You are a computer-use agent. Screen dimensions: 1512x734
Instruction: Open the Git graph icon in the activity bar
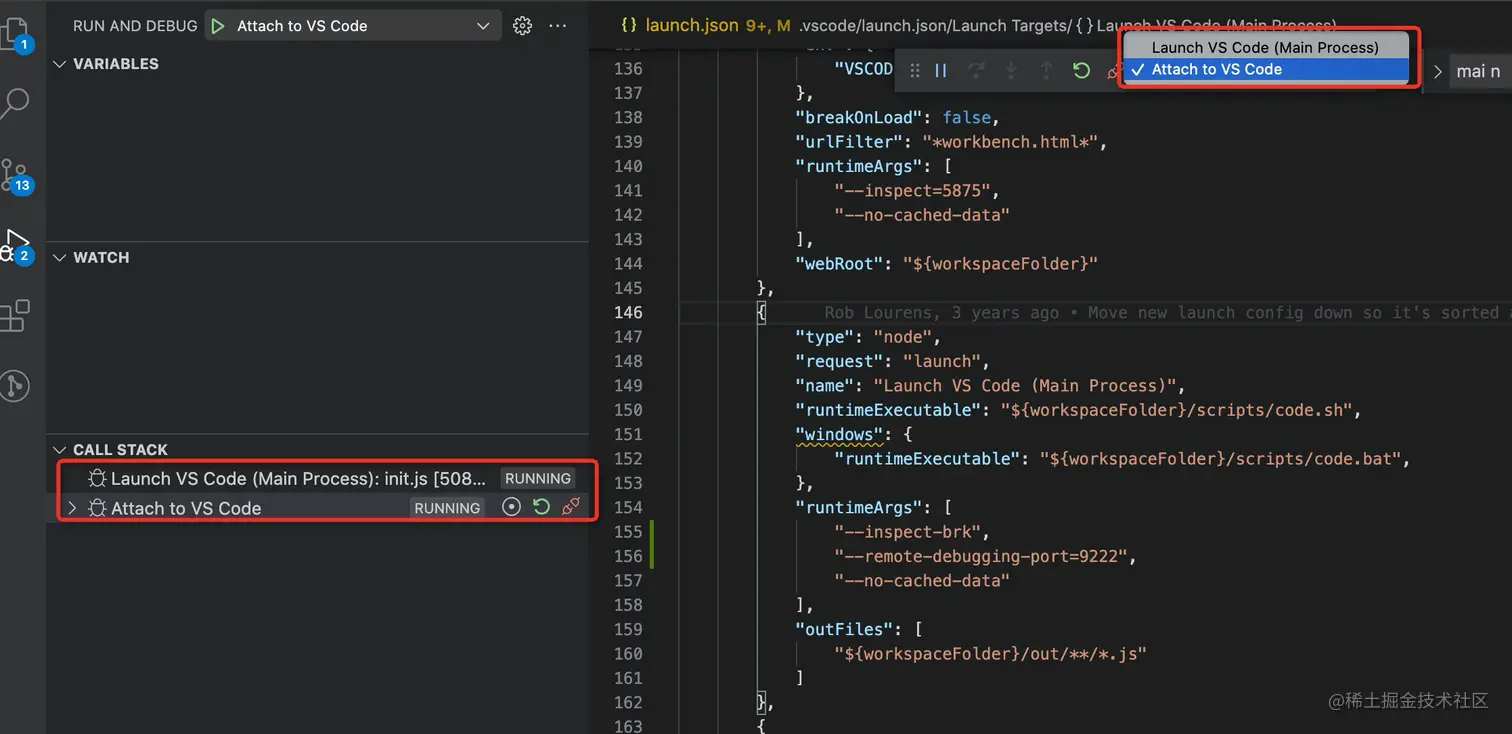15,386
